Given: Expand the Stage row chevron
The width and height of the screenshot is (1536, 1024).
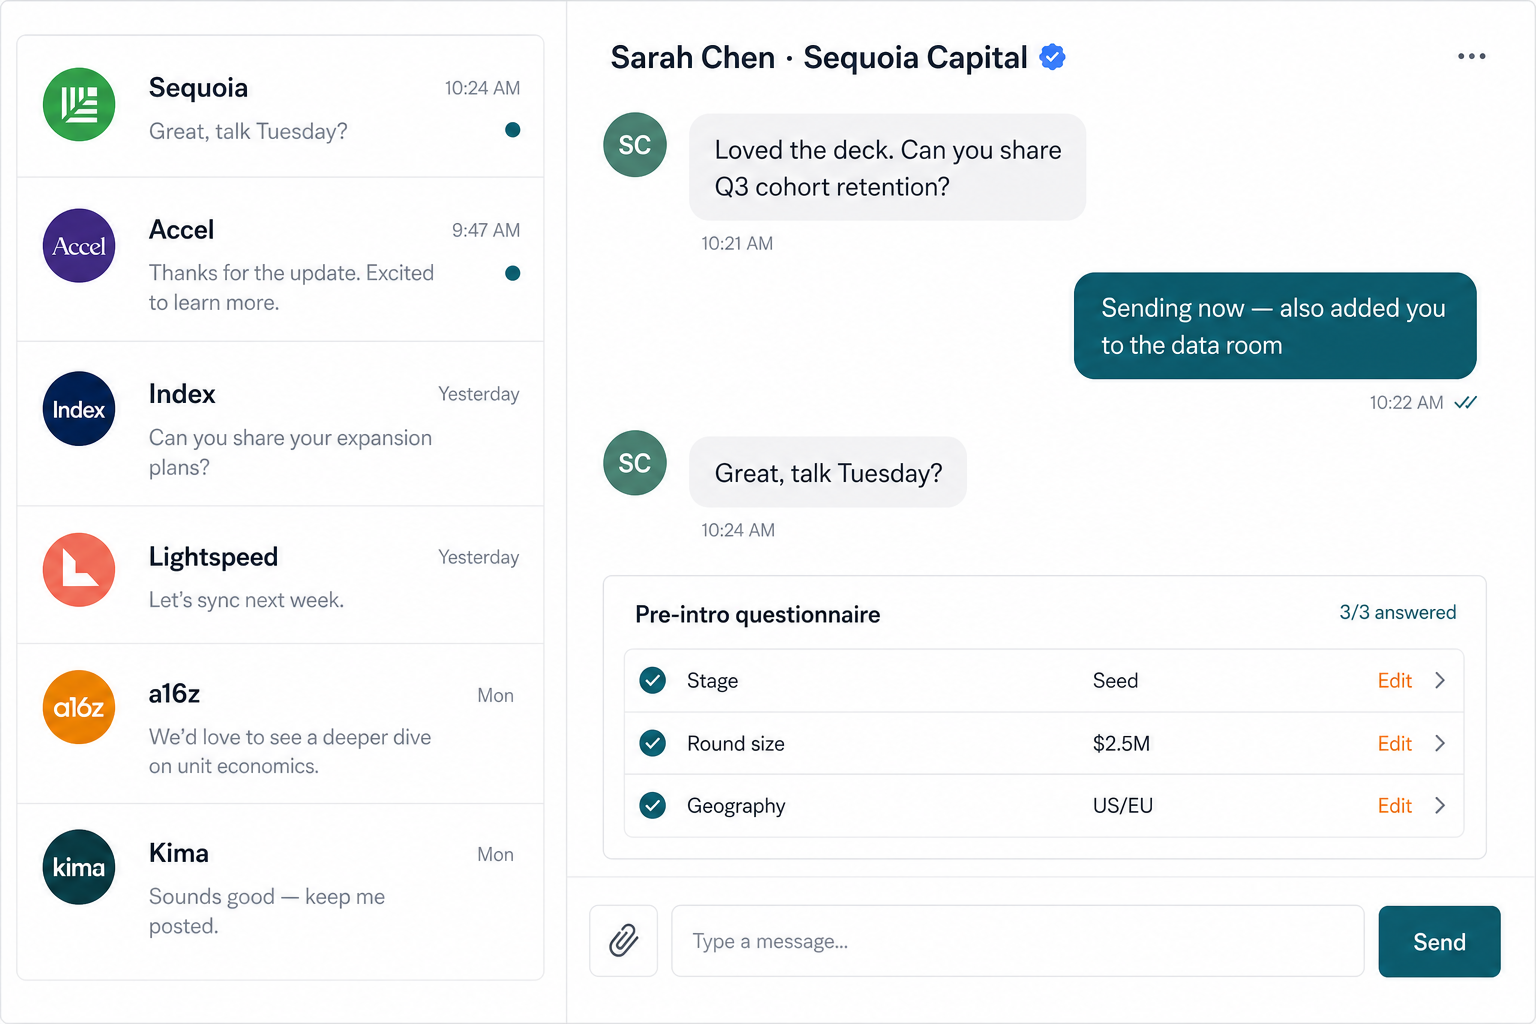Looking at the screenshot, I should (1440, 680).
